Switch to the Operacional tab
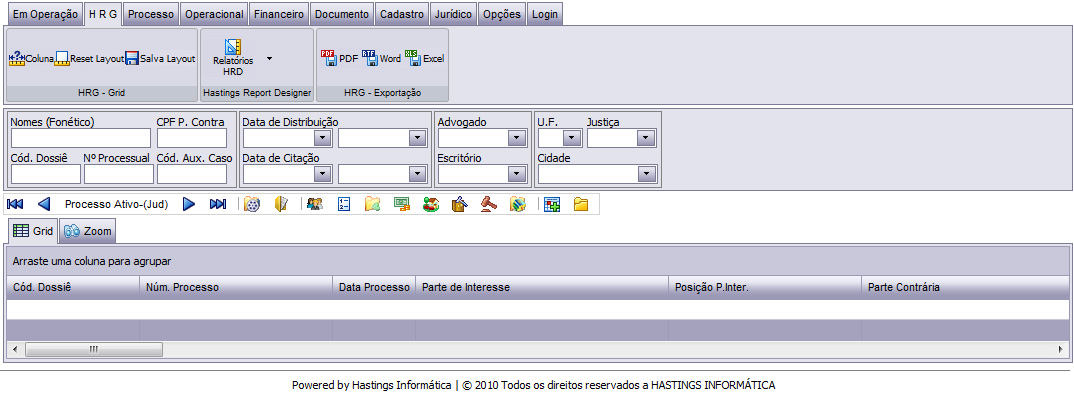The image size is (1074, 395). point(214,14)
